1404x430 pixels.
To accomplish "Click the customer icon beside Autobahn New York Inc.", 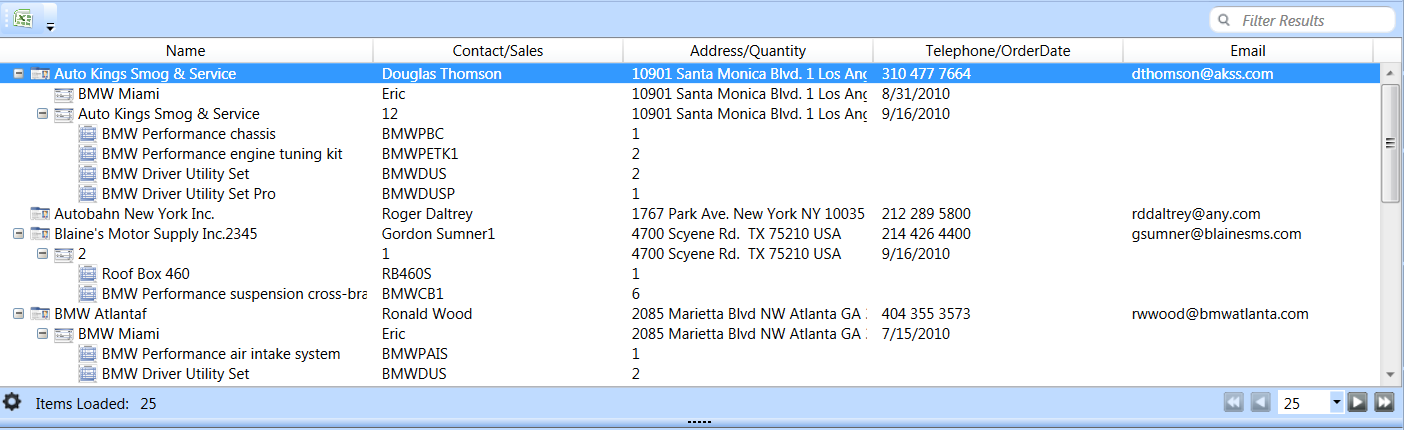I will click(x=40, y=214).
